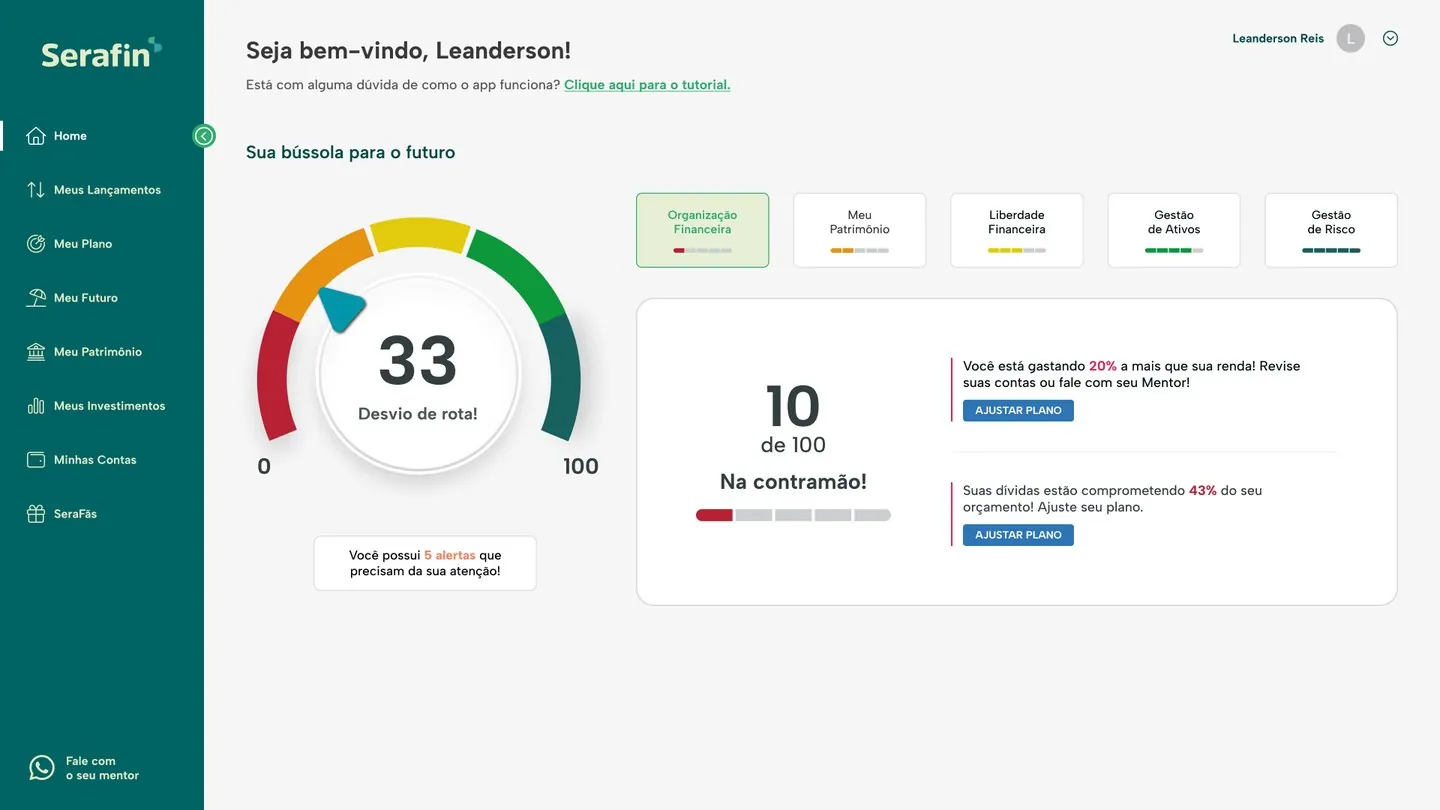Click the 10 de 100 score

(793, 418)
